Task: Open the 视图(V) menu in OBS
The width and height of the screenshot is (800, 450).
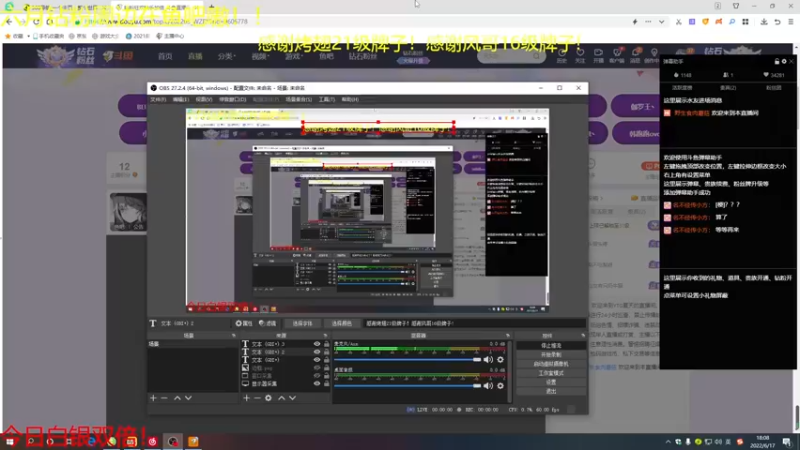Action: click(204, 99)
